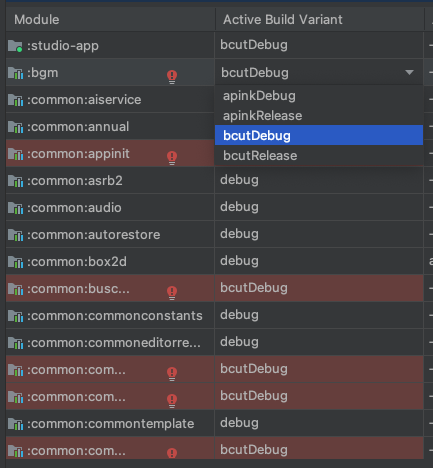Click the error bulb icon in :common:appinit row
Screen dimensions: 433x468
click(172, 158)
